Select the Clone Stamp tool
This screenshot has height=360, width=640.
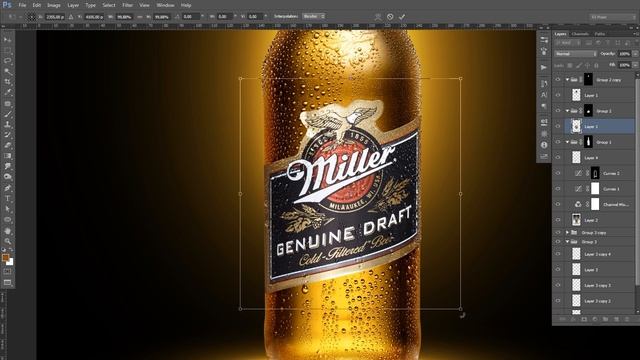[7, 124]
